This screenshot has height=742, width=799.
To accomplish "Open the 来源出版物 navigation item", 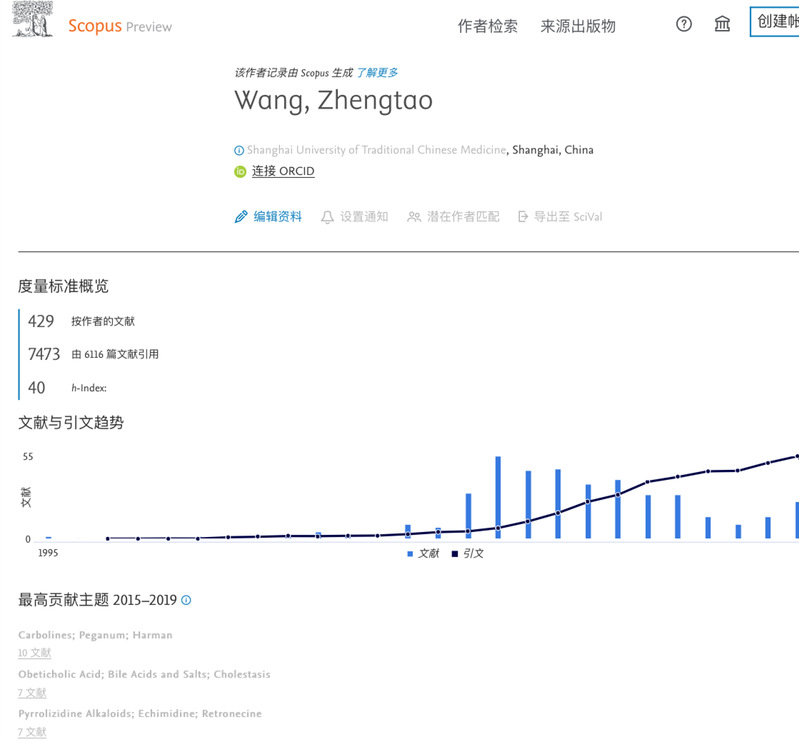I will pos(578,26).
